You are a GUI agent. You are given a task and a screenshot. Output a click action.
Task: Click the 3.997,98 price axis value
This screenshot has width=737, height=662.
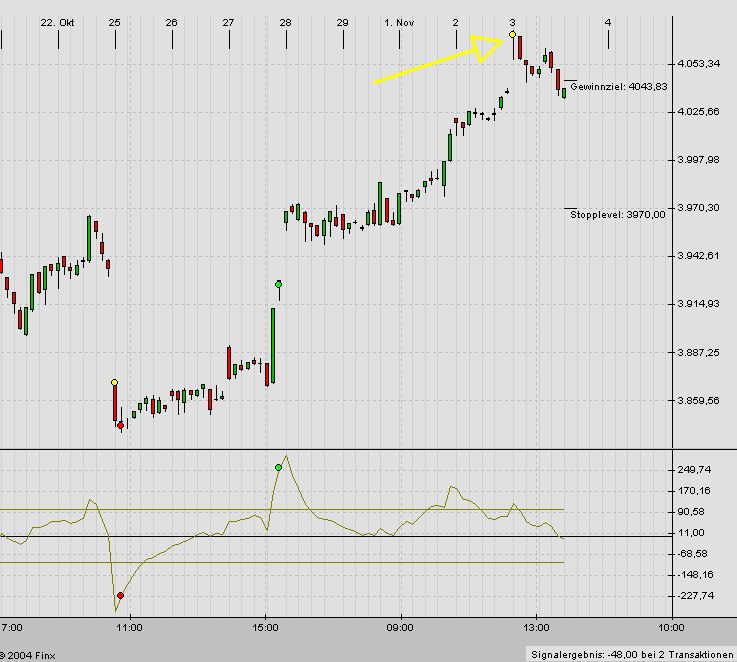coord(698,160)
